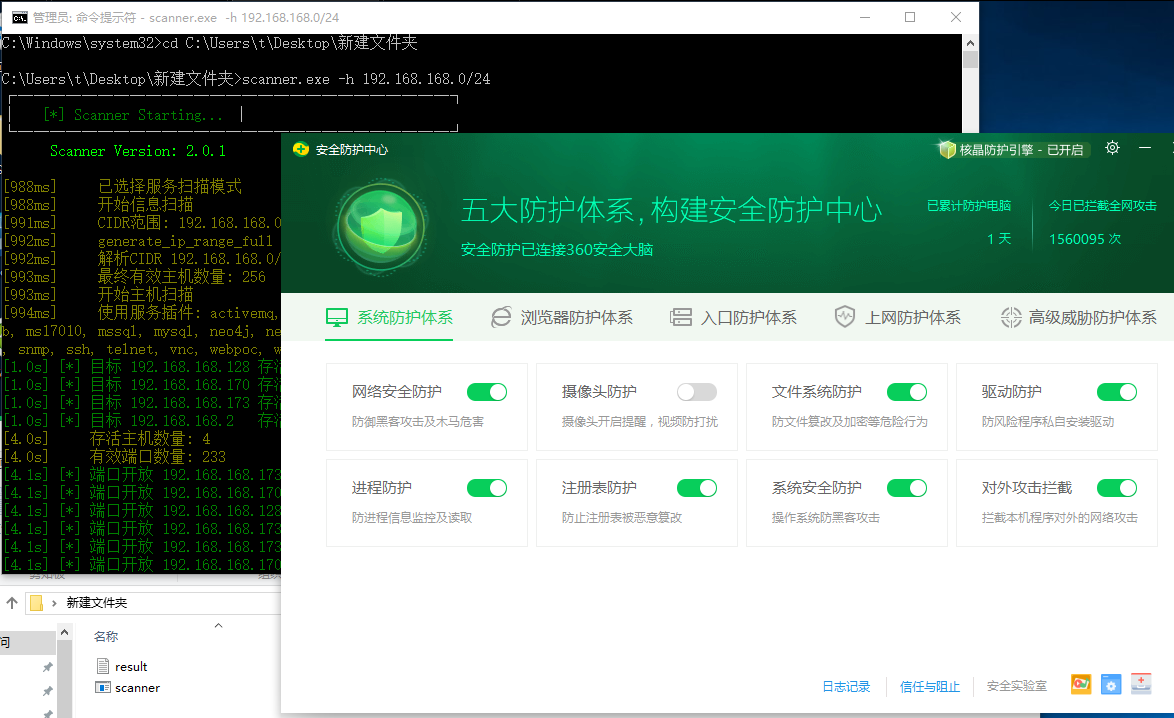
Task: Select the 系统防护体系 tab
Action: click(x=389, y=317)
